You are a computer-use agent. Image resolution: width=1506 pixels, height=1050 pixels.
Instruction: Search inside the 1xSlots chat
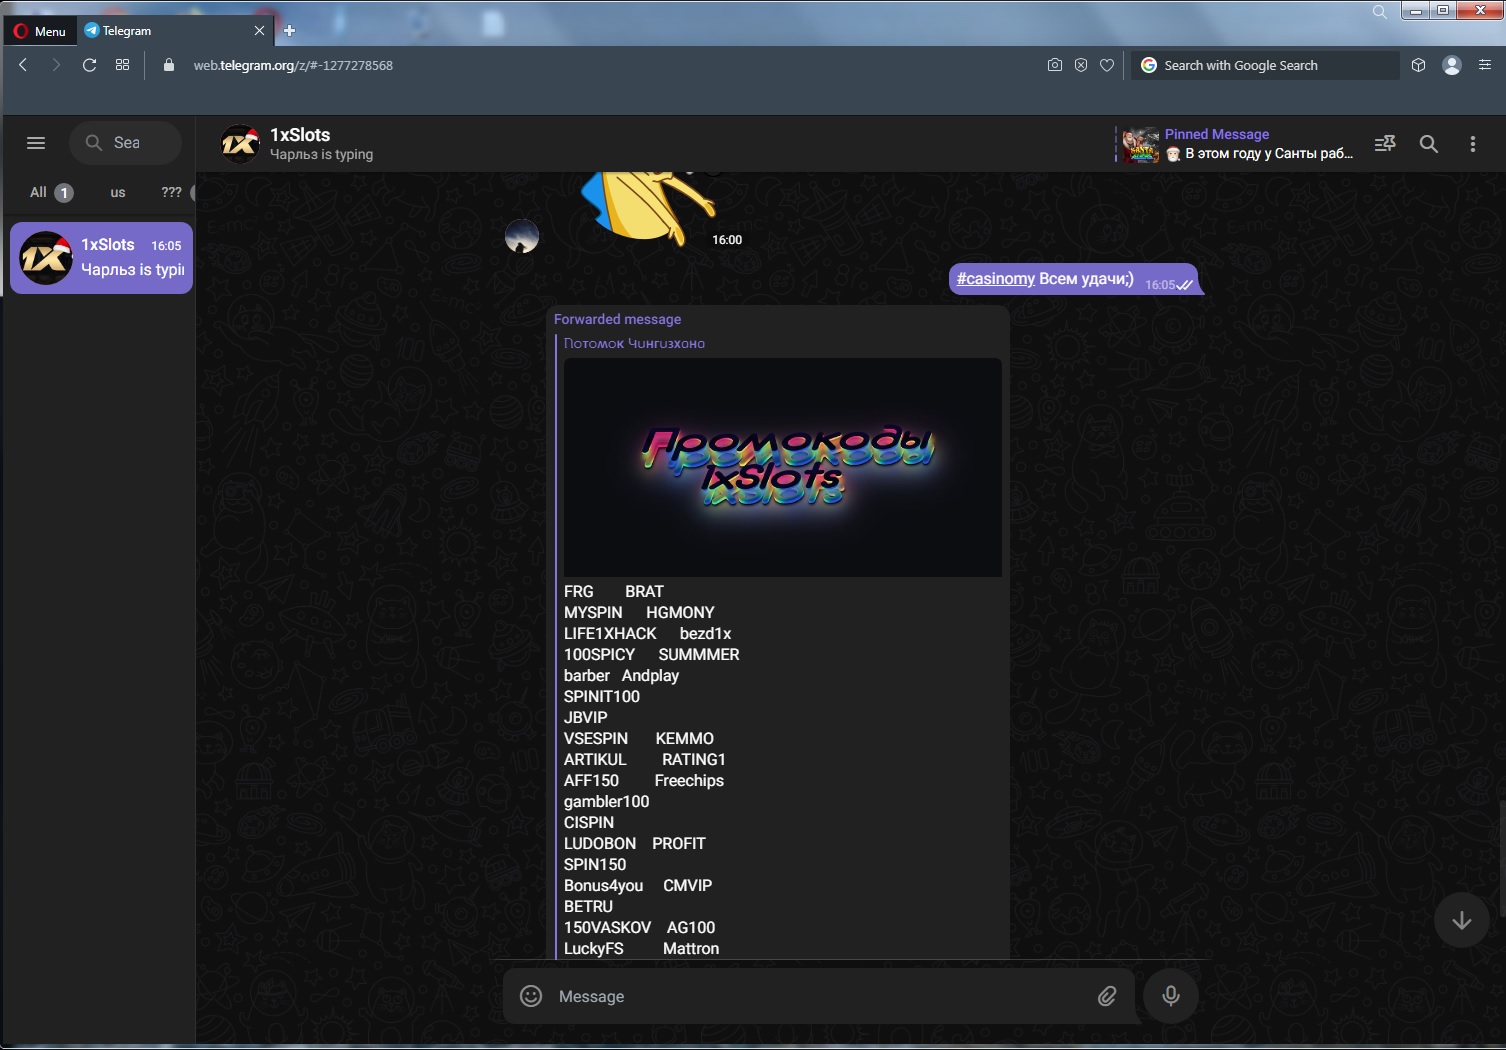pyautogui.click(x=1429, y=144)
